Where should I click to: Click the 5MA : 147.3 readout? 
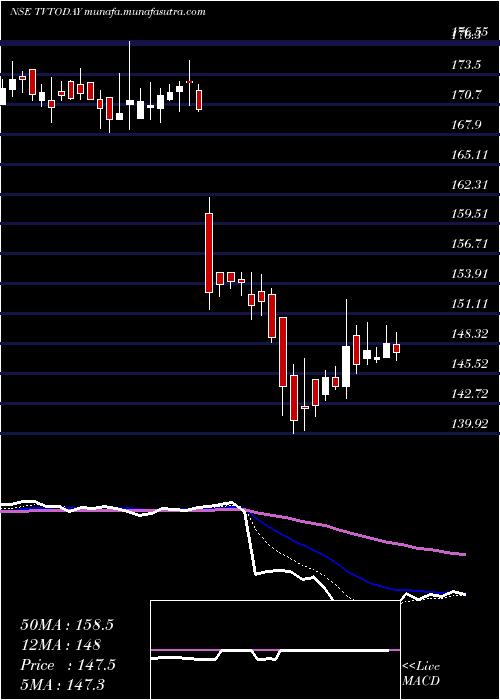[x=62, y=685]
